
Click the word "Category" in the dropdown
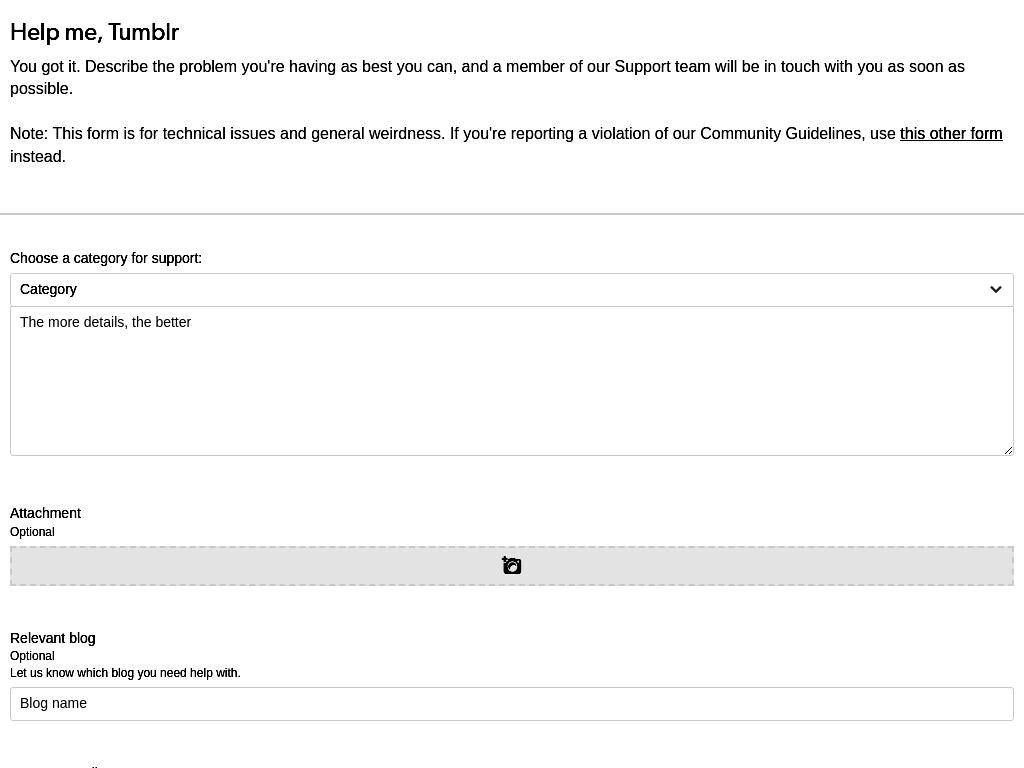(48, 289)
